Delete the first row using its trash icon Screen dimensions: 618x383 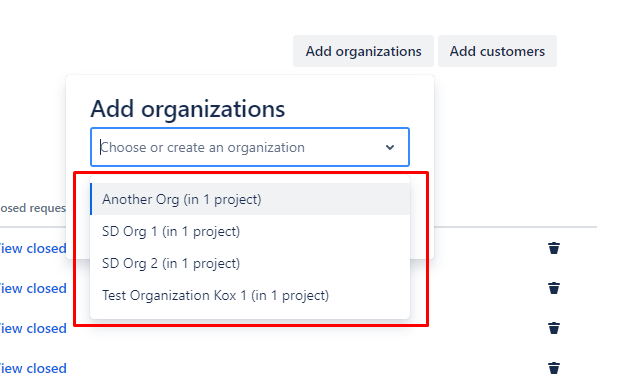554,248
